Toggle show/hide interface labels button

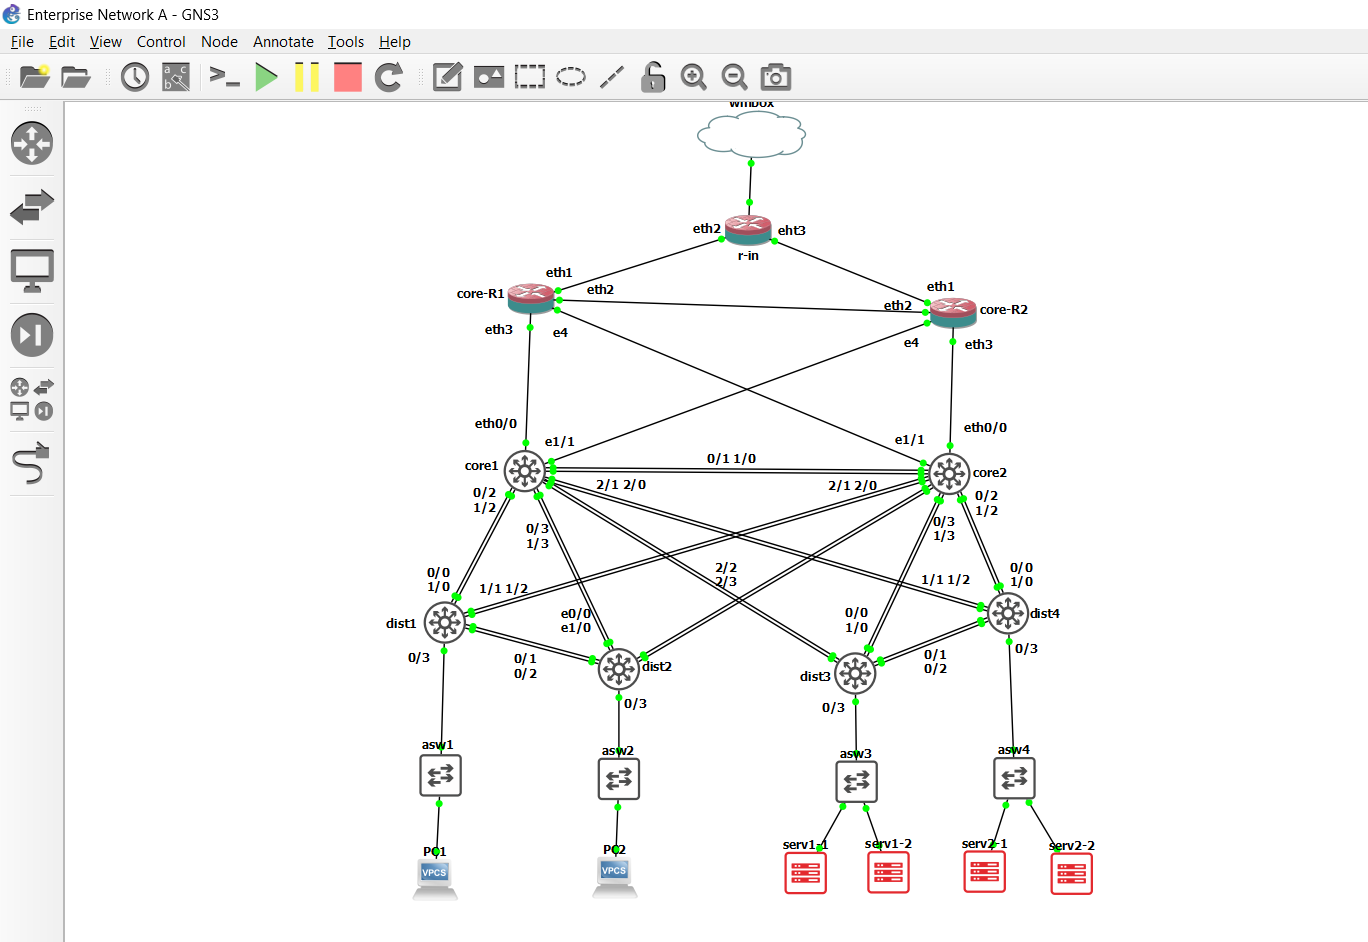click(x=176, y=77)
